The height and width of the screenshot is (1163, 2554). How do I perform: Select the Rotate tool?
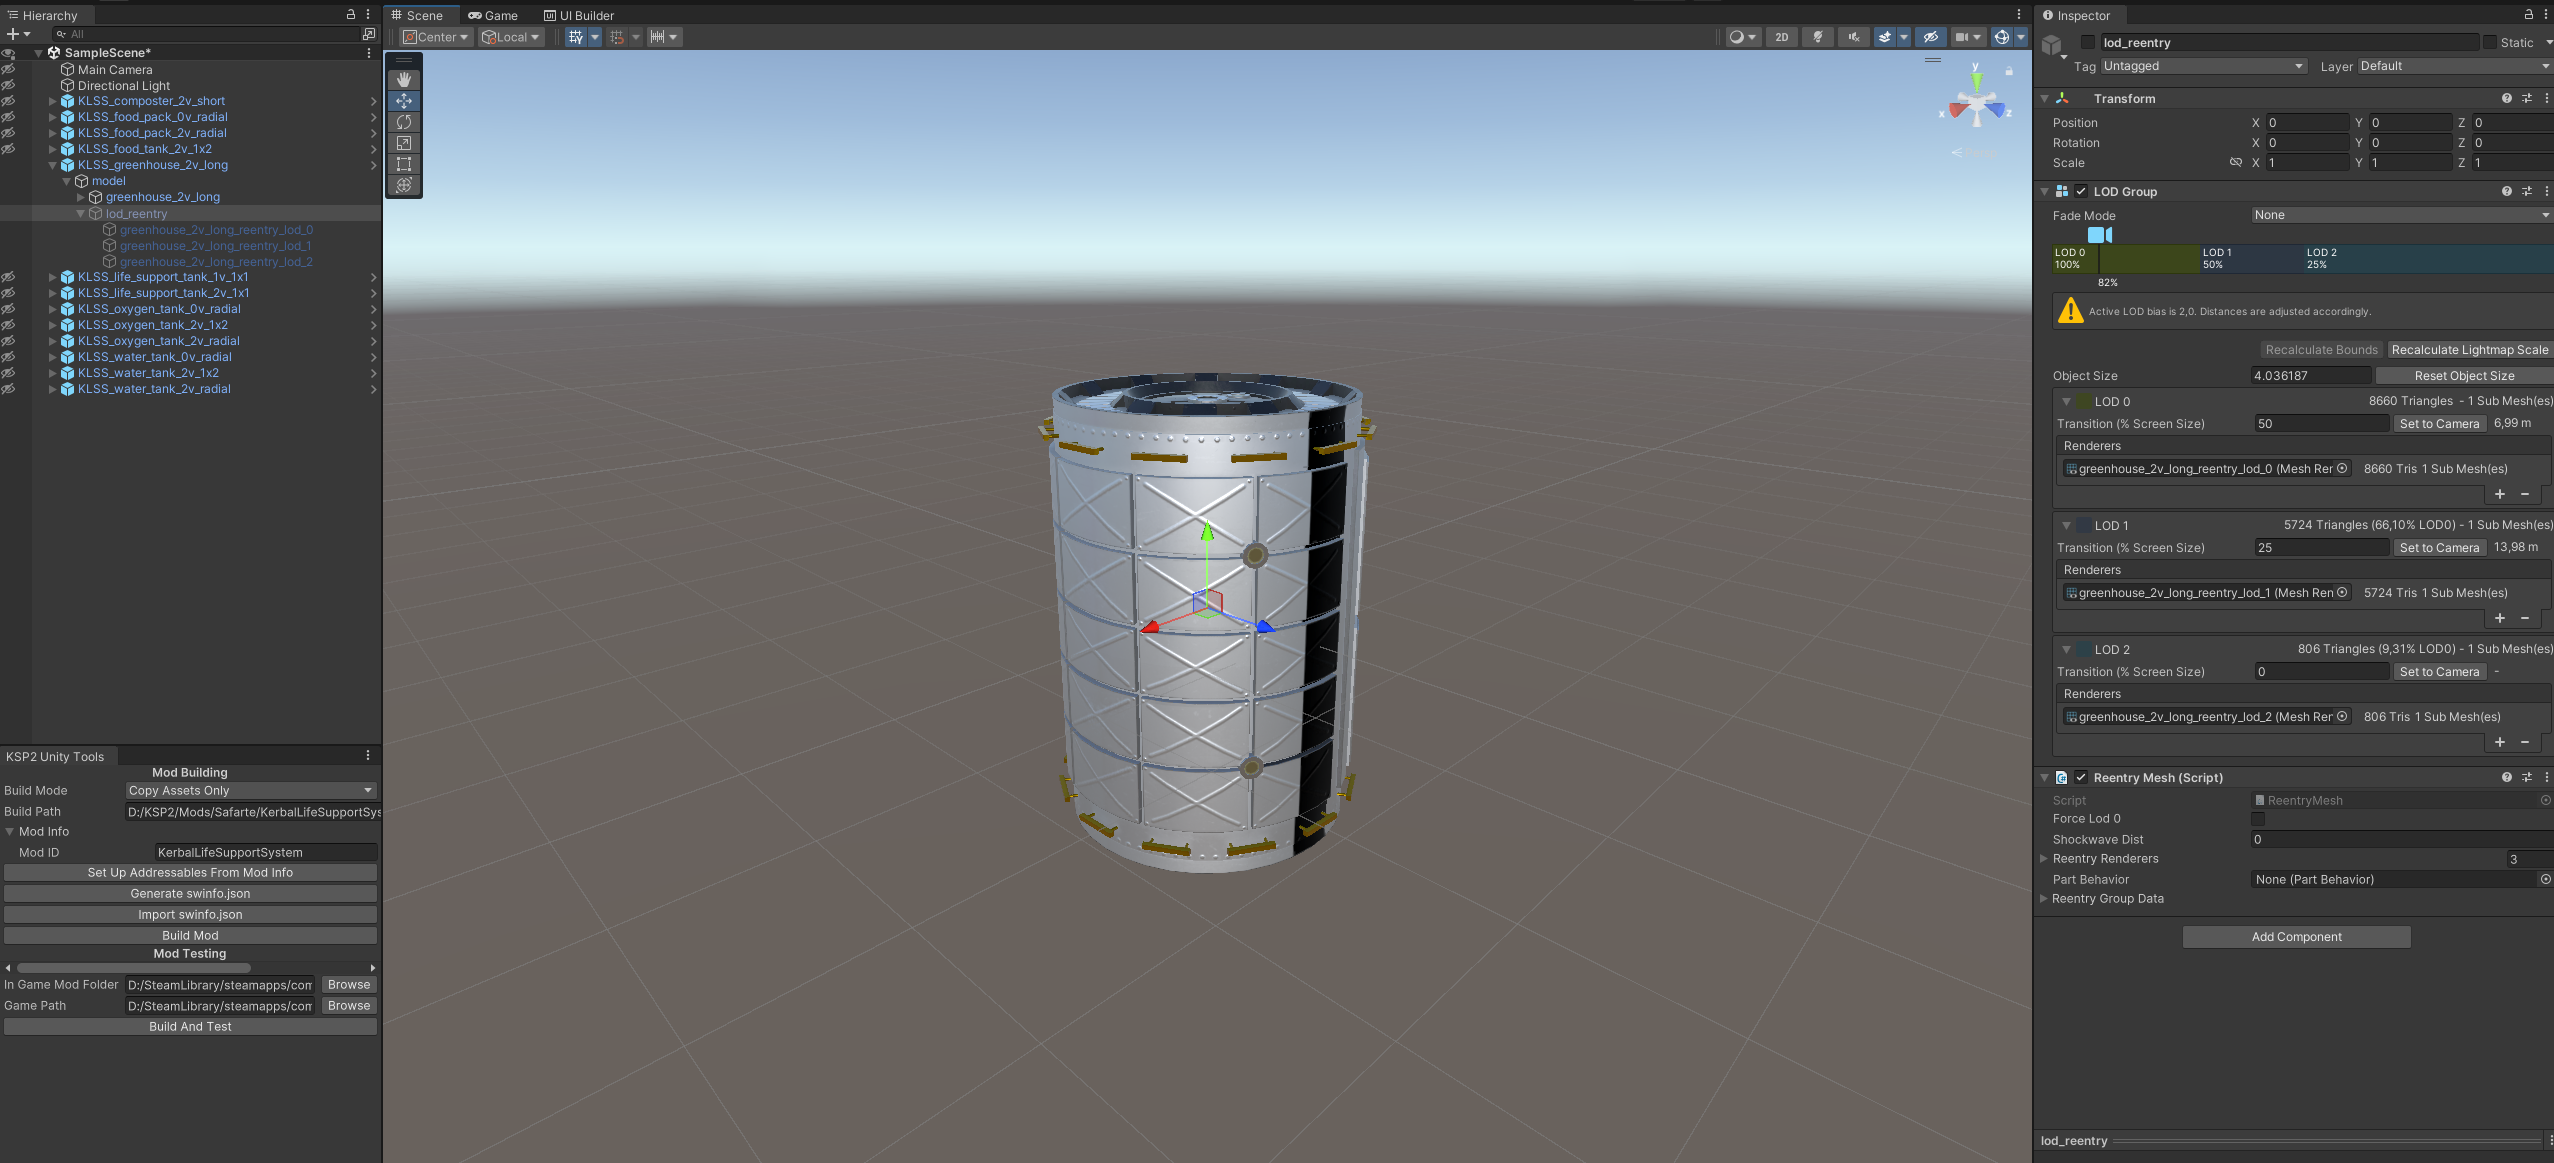(404, 122)
